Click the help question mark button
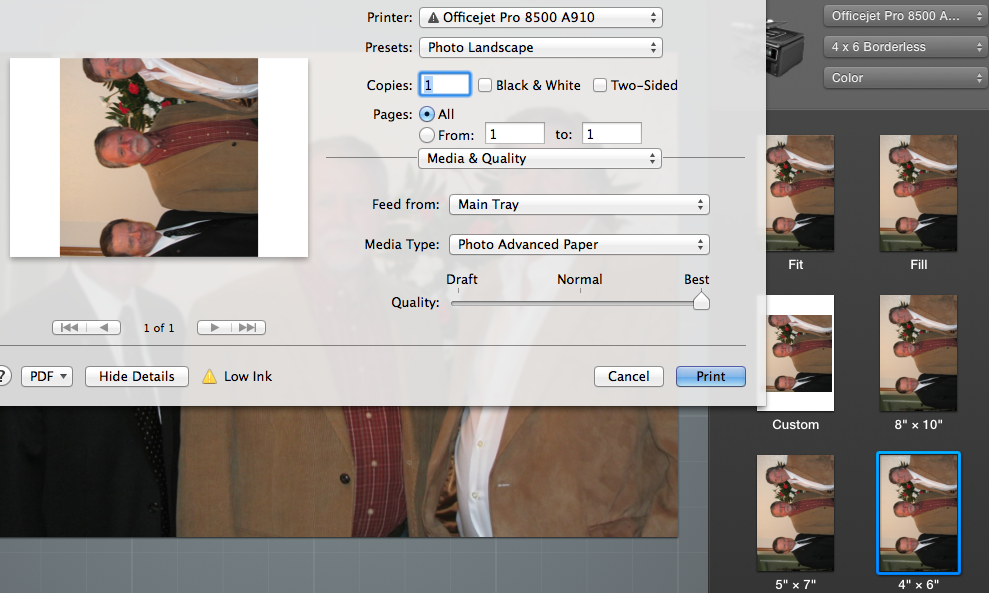This screenshot has height=593, width=989. pyautogui.click(x=3, y=376)
